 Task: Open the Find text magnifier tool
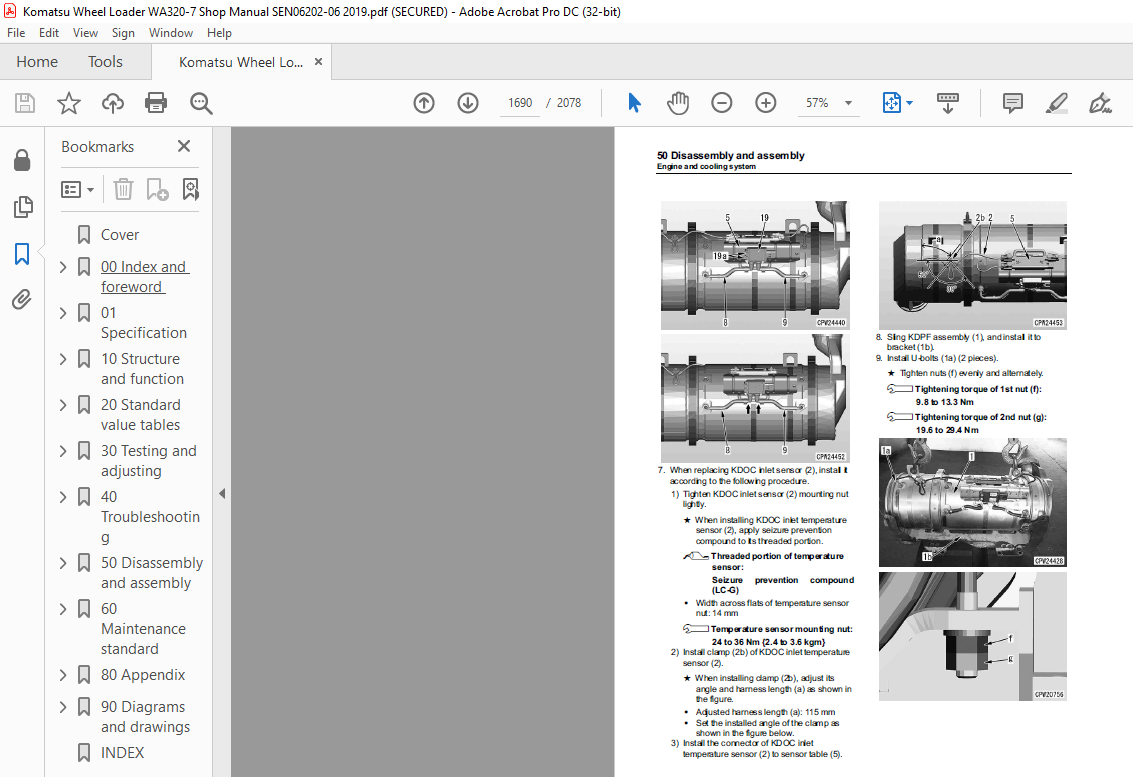(x=201, y=103)
